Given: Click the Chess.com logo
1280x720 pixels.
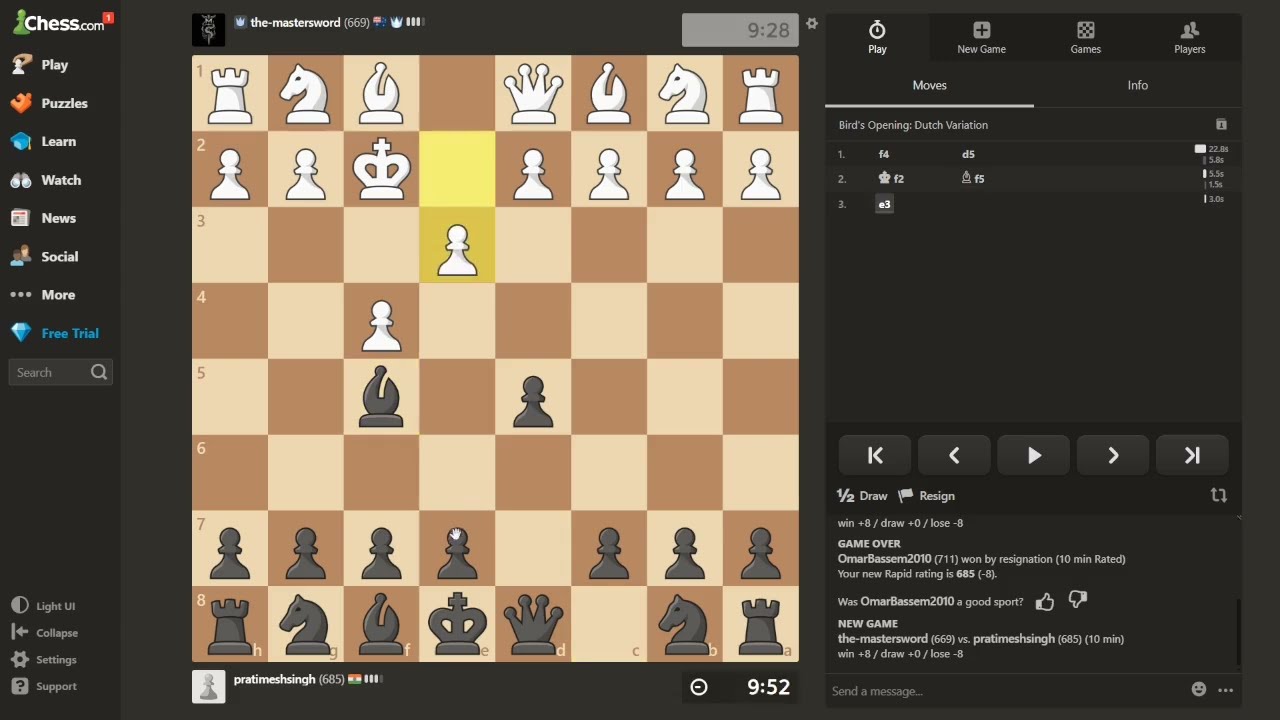Looking at the screenshot, I should coord(59,21).
